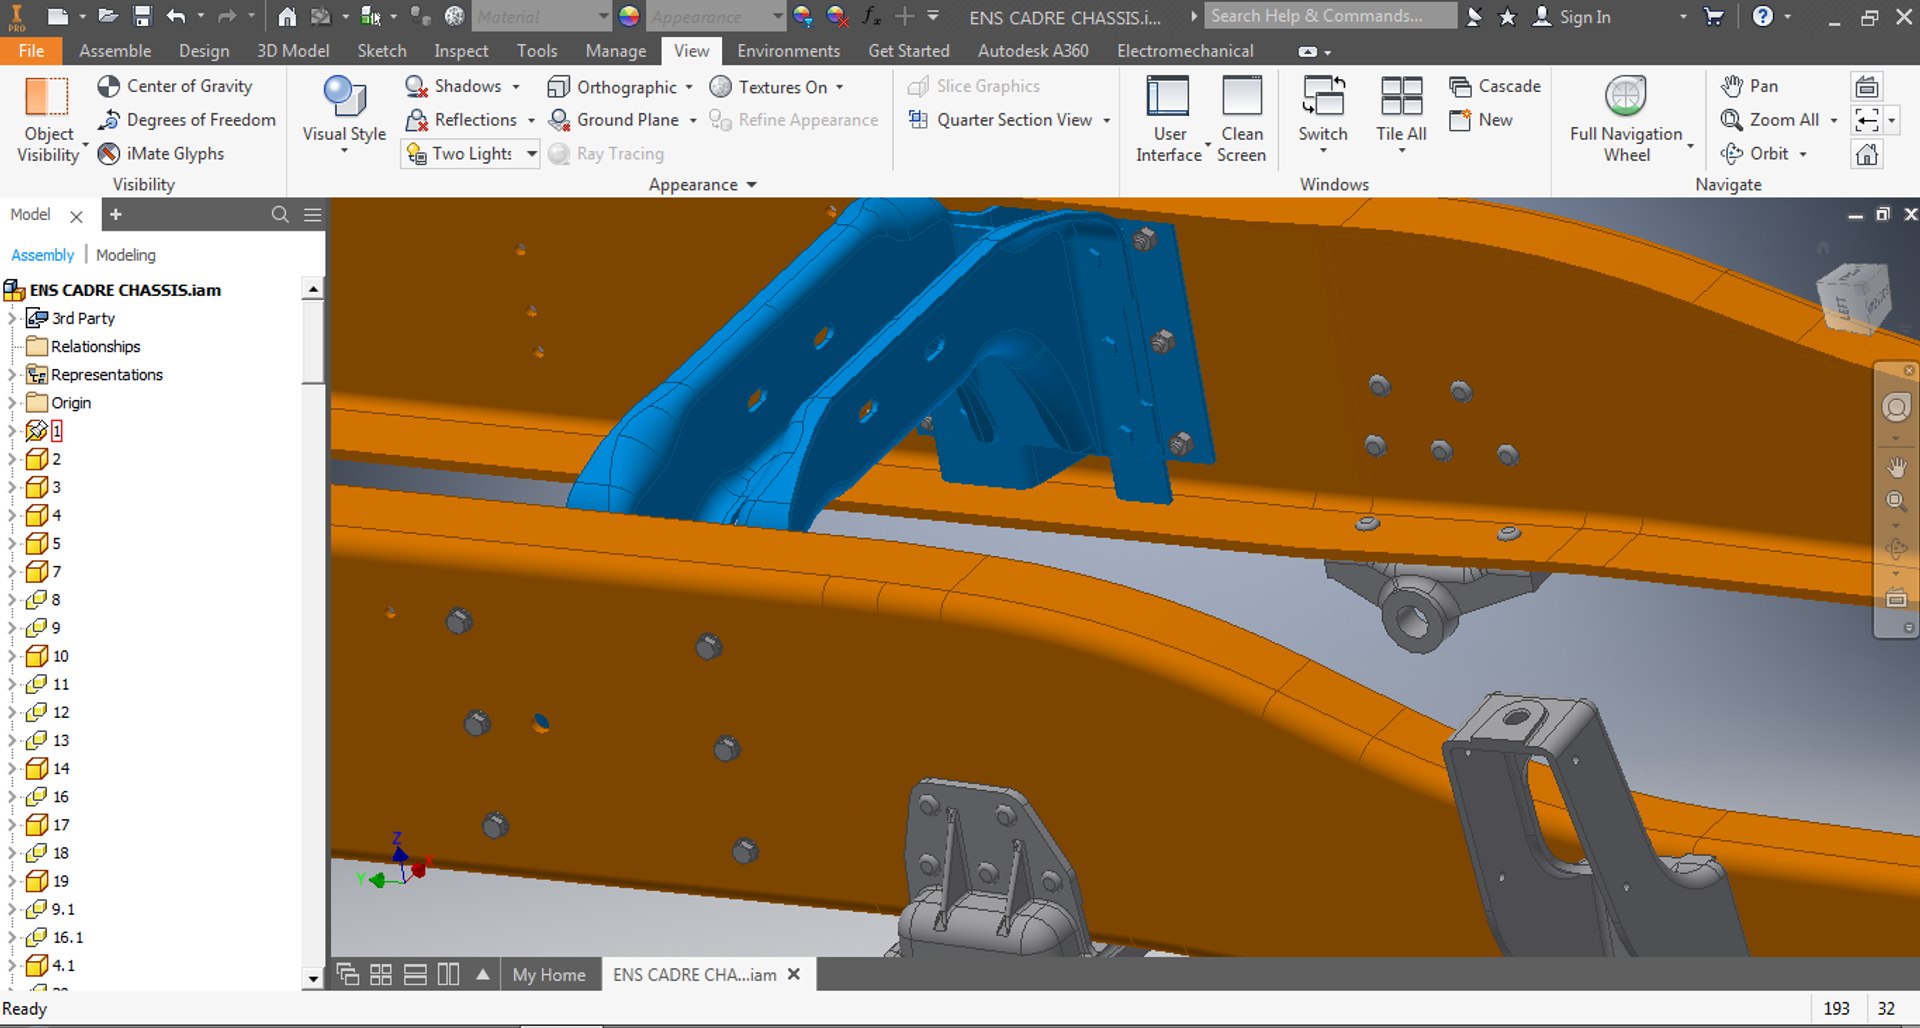This screenshot has width=1920, height=1028.
Task: Click the ViewCube in the viewport
Action: [x=1855, y=297]
